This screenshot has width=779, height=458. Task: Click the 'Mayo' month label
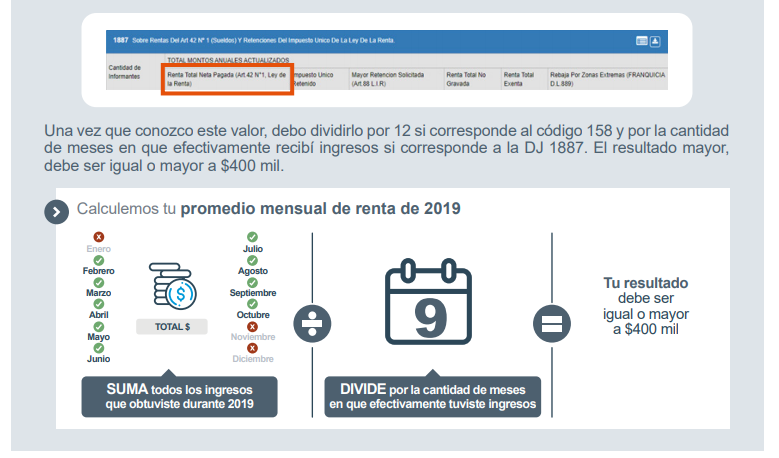coord(98,337)
